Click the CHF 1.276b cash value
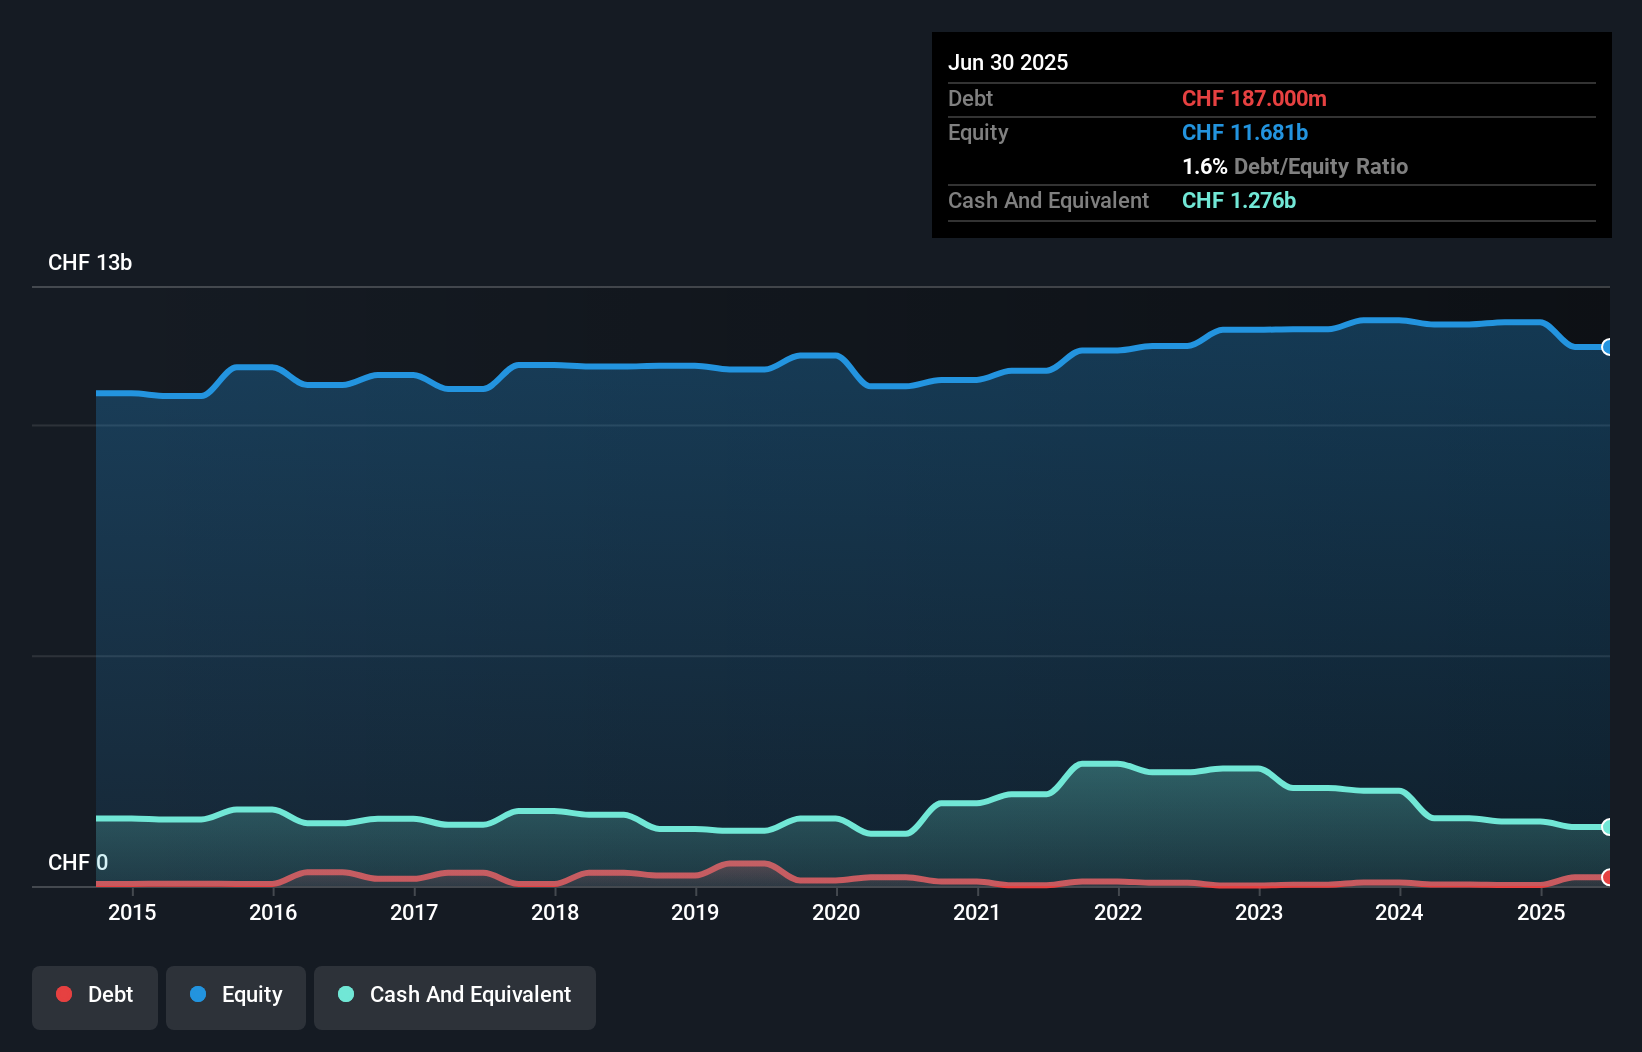1642x1052 pixels. tap(1238, 201)
